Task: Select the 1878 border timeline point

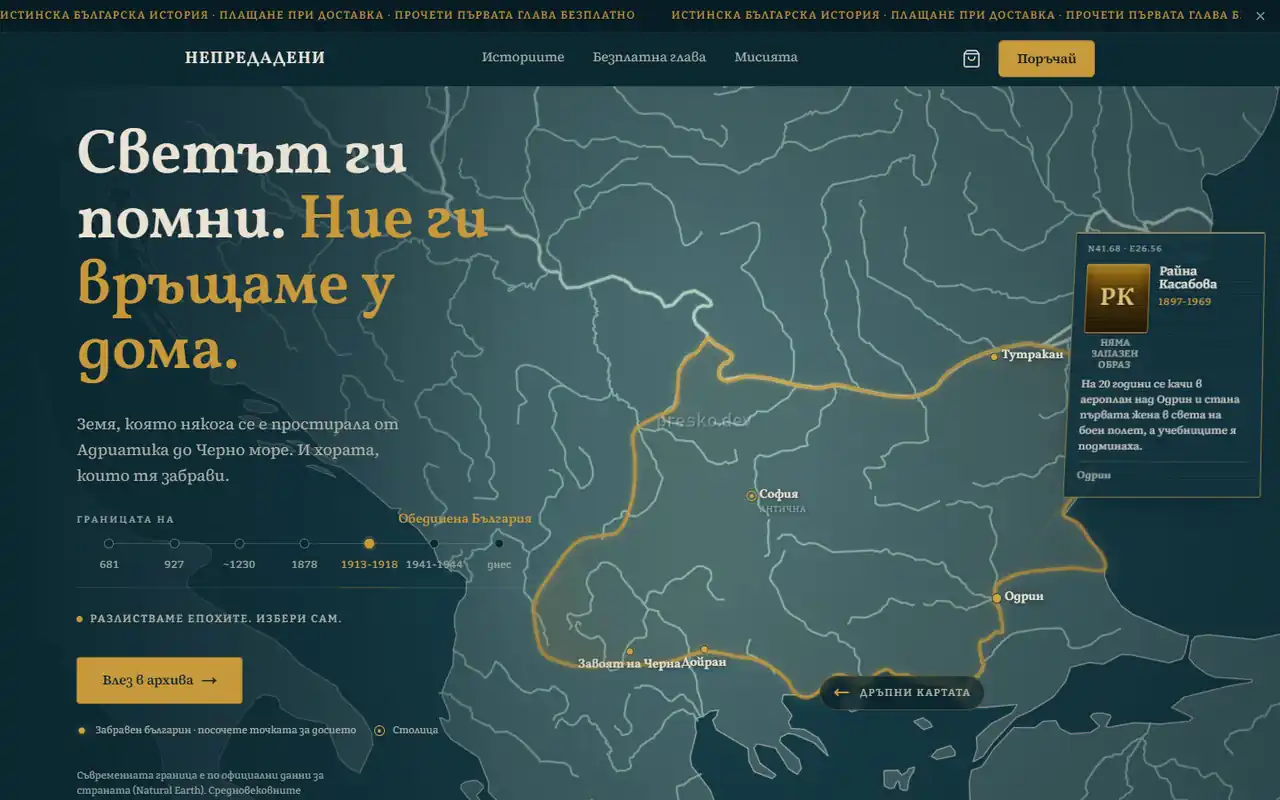Action: [x=304, y=544]
